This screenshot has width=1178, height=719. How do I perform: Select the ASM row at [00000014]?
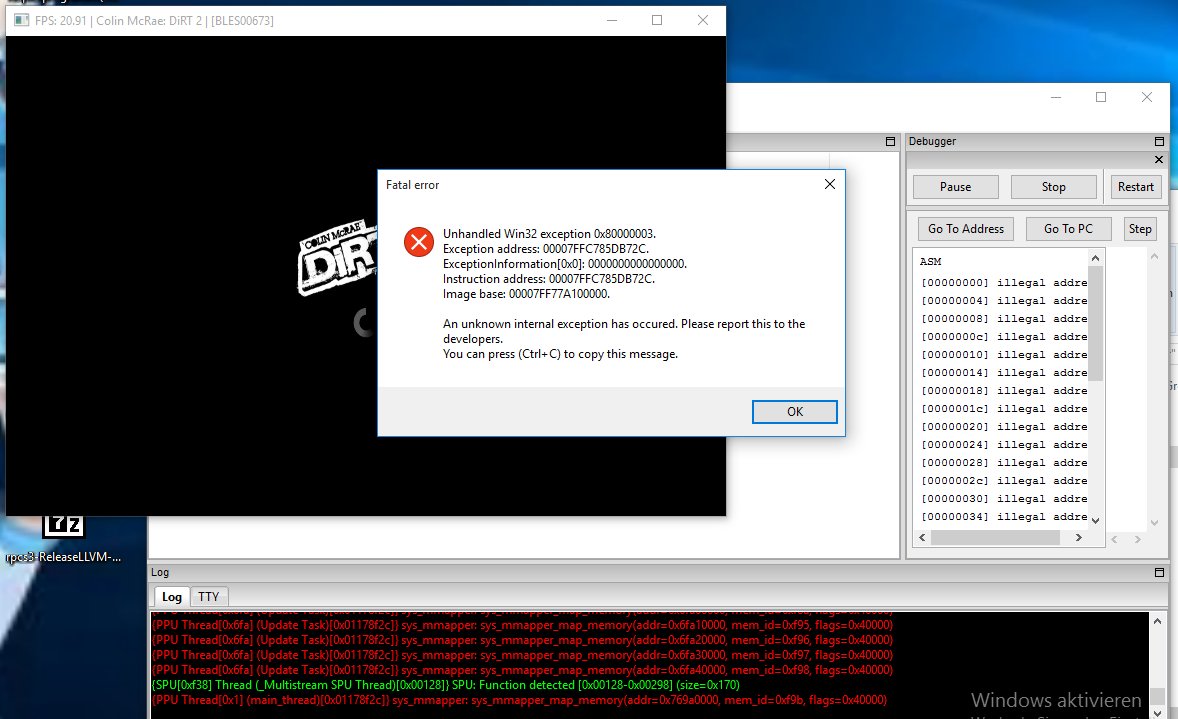click(1004, 373)
